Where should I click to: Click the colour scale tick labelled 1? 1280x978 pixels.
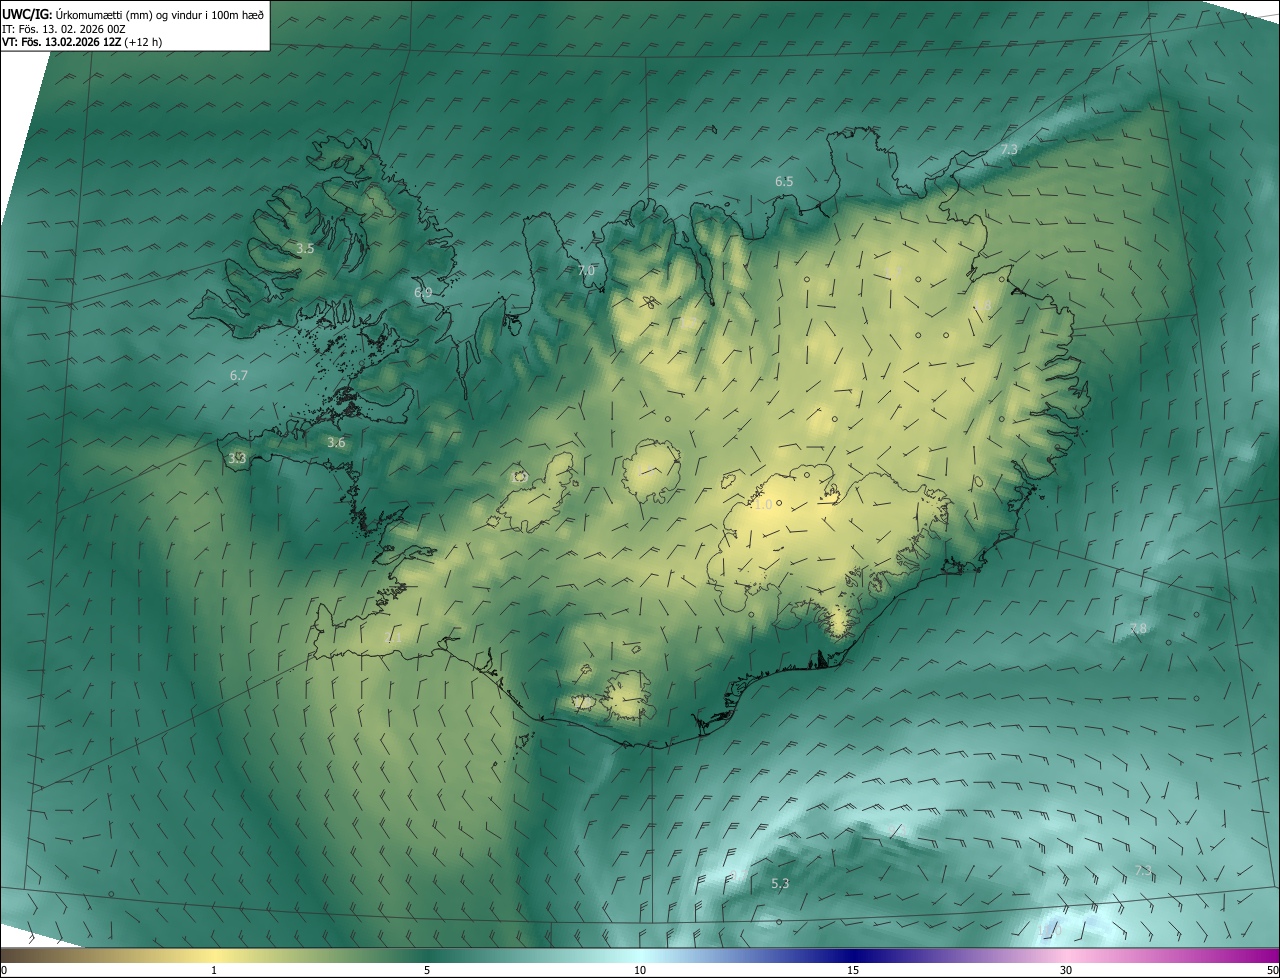[x=214, y=970]
